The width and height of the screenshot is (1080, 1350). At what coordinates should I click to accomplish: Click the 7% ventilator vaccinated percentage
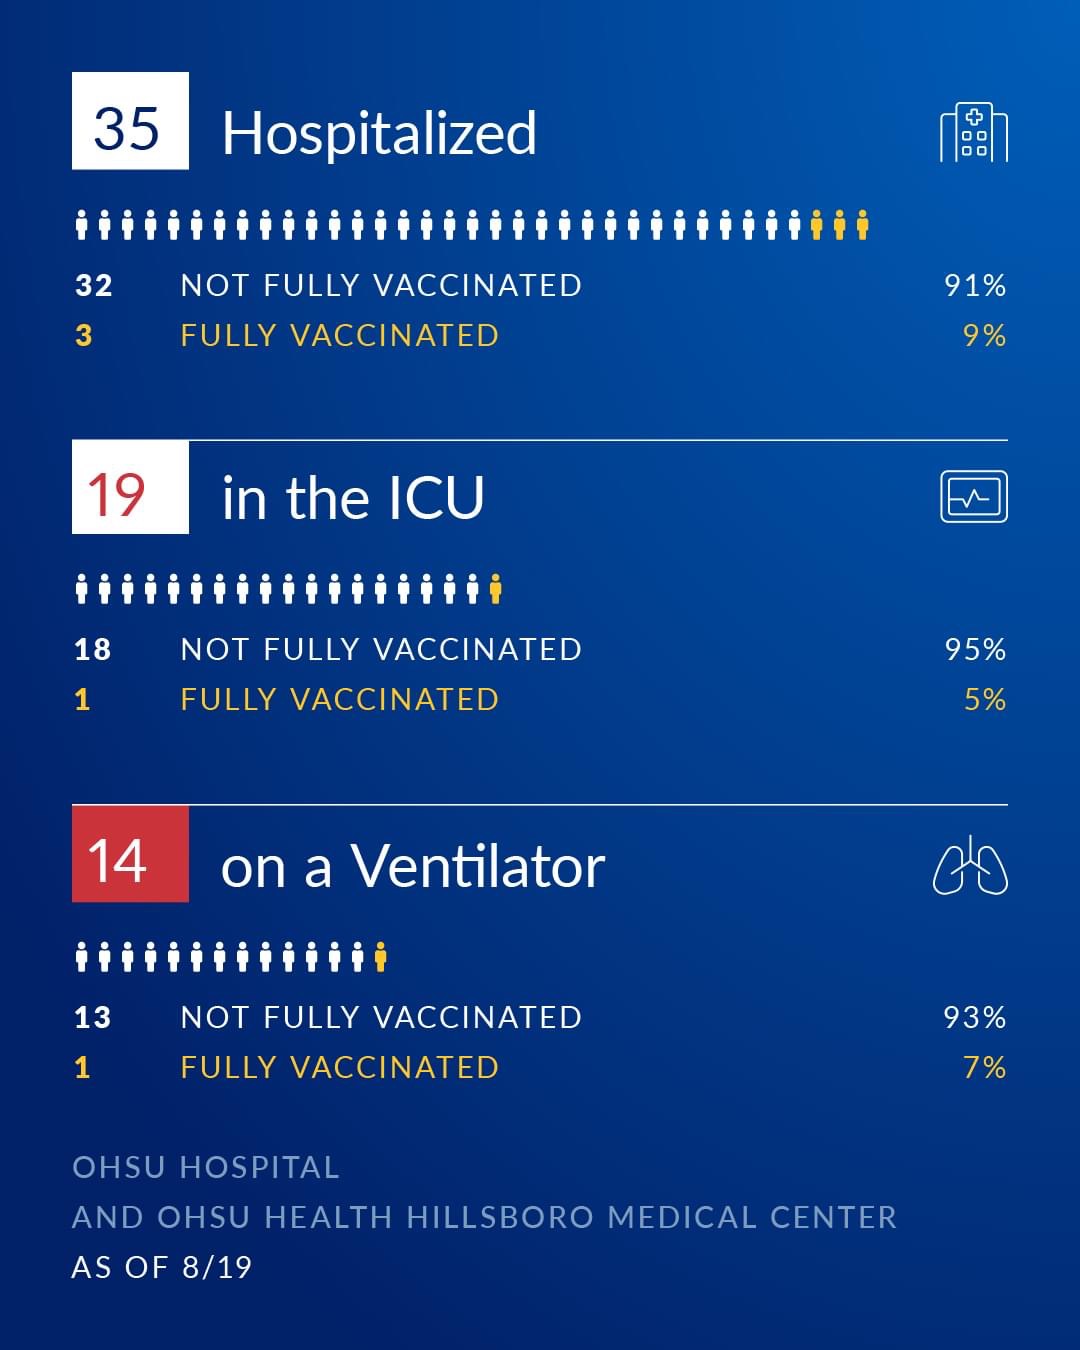tap(984, 1068)
